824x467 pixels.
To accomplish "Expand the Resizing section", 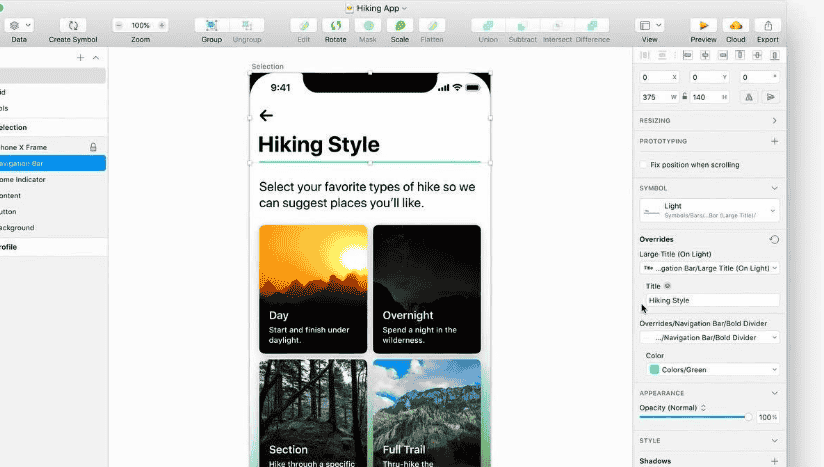I will 774,120.
